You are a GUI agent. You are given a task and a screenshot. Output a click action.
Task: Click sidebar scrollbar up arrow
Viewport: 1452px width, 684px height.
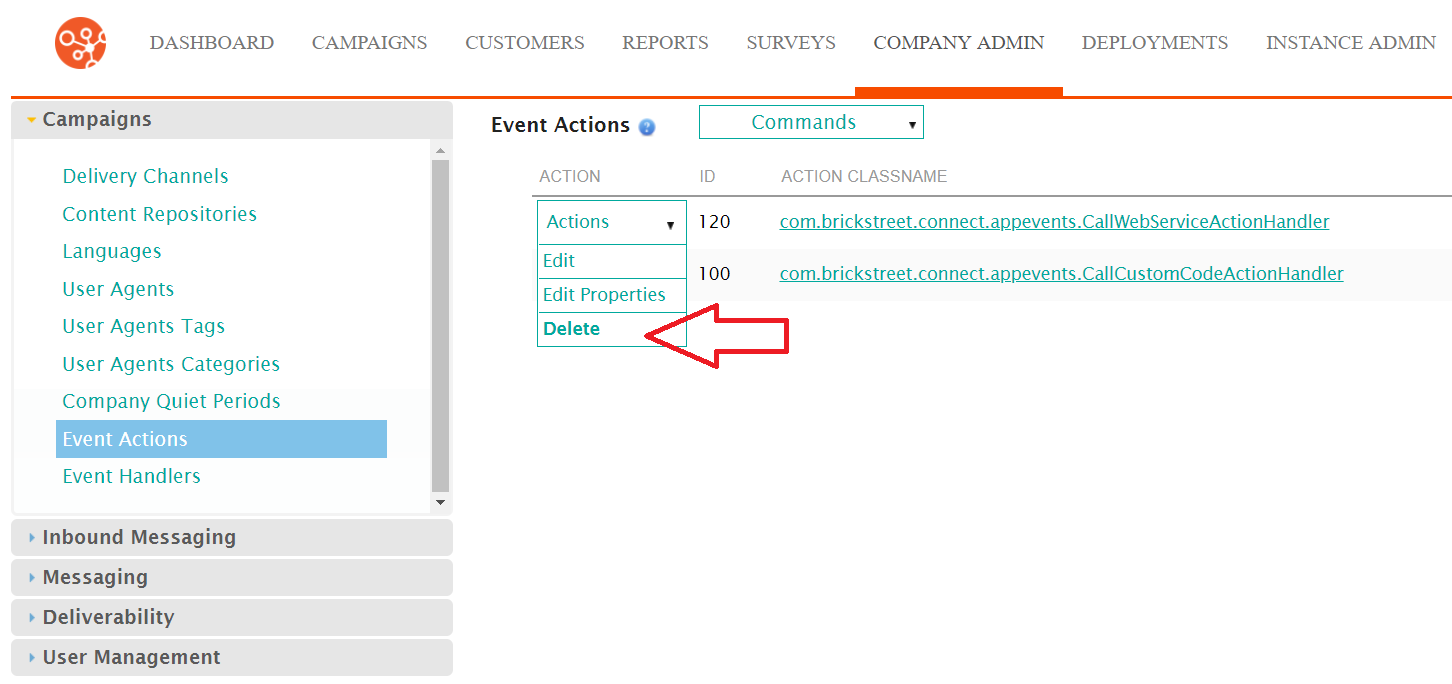click(440, 151)
